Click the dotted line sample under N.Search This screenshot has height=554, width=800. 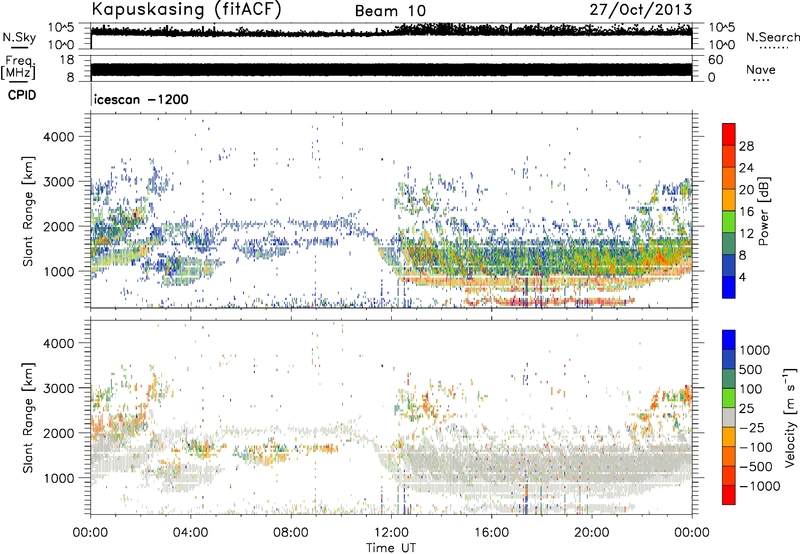[x=773, y=48]
